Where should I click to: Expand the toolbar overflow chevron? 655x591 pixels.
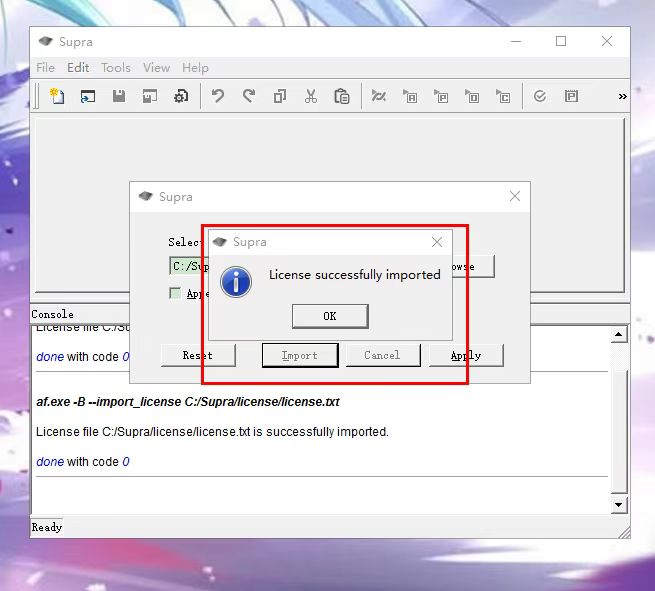click(622, 96)
